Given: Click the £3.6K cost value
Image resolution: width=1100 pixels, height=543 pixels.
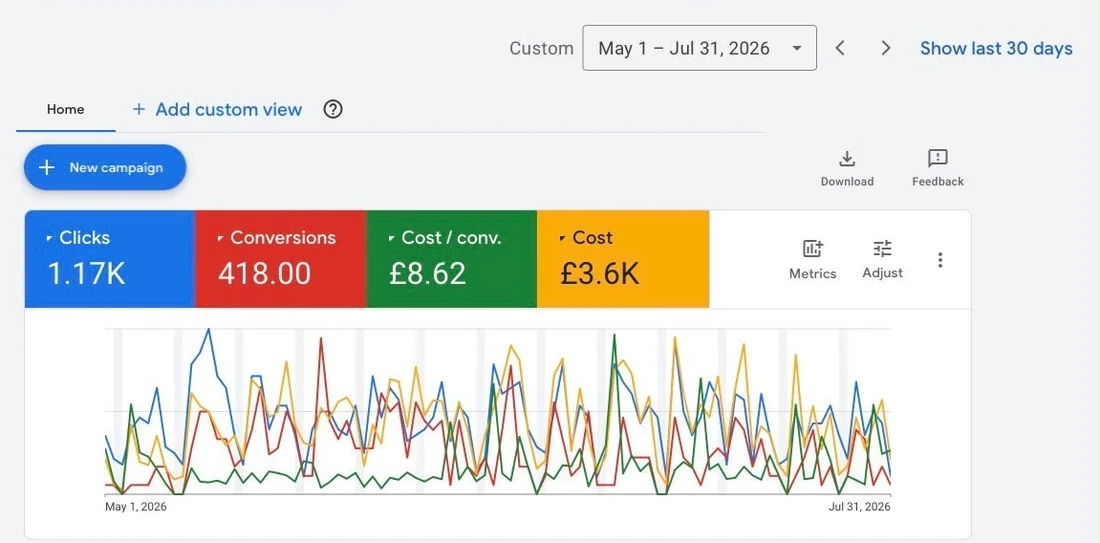Looking at the screenshot, I should tap(600, 273).
